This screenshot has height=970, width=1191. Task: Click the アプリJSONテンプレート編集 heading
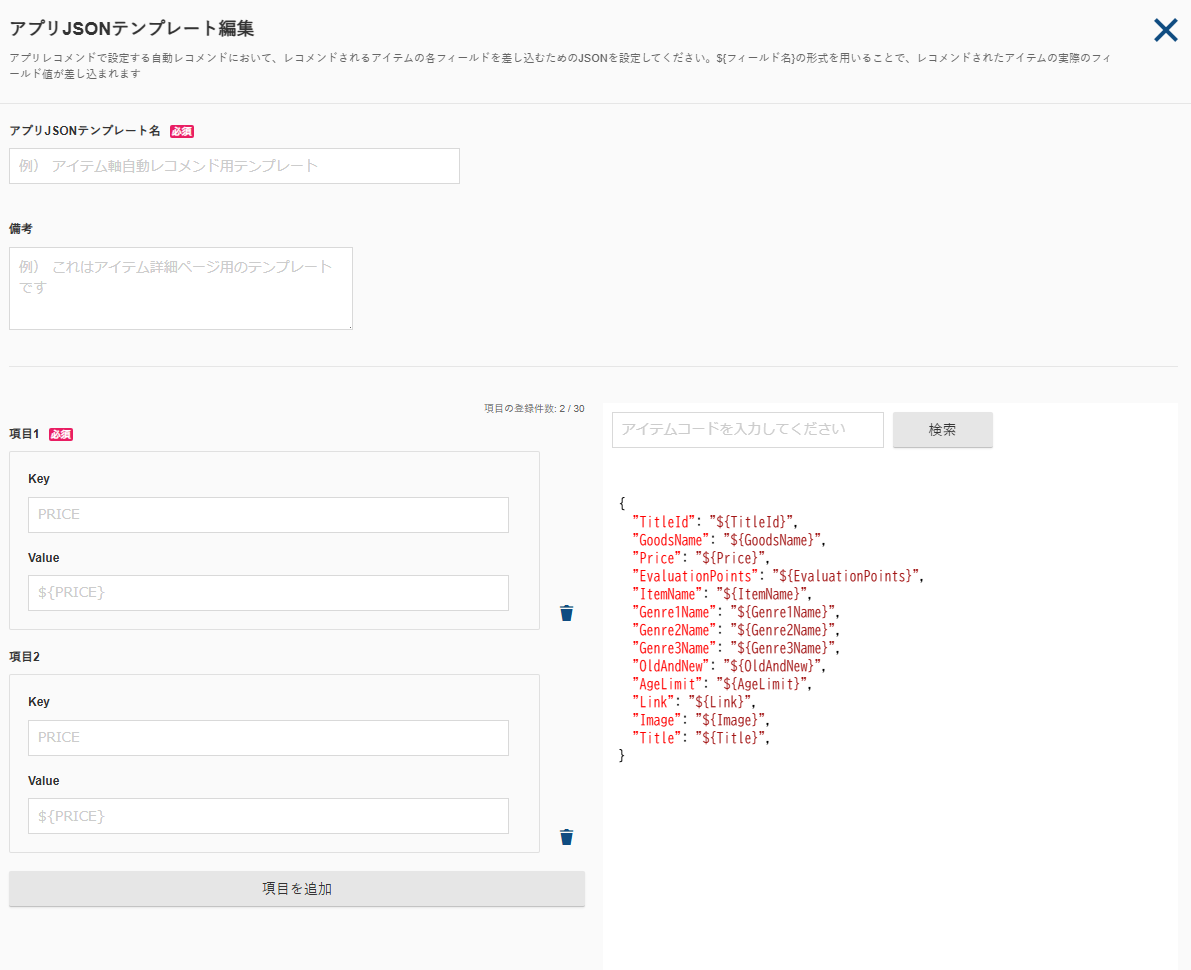tap(131, 29)
